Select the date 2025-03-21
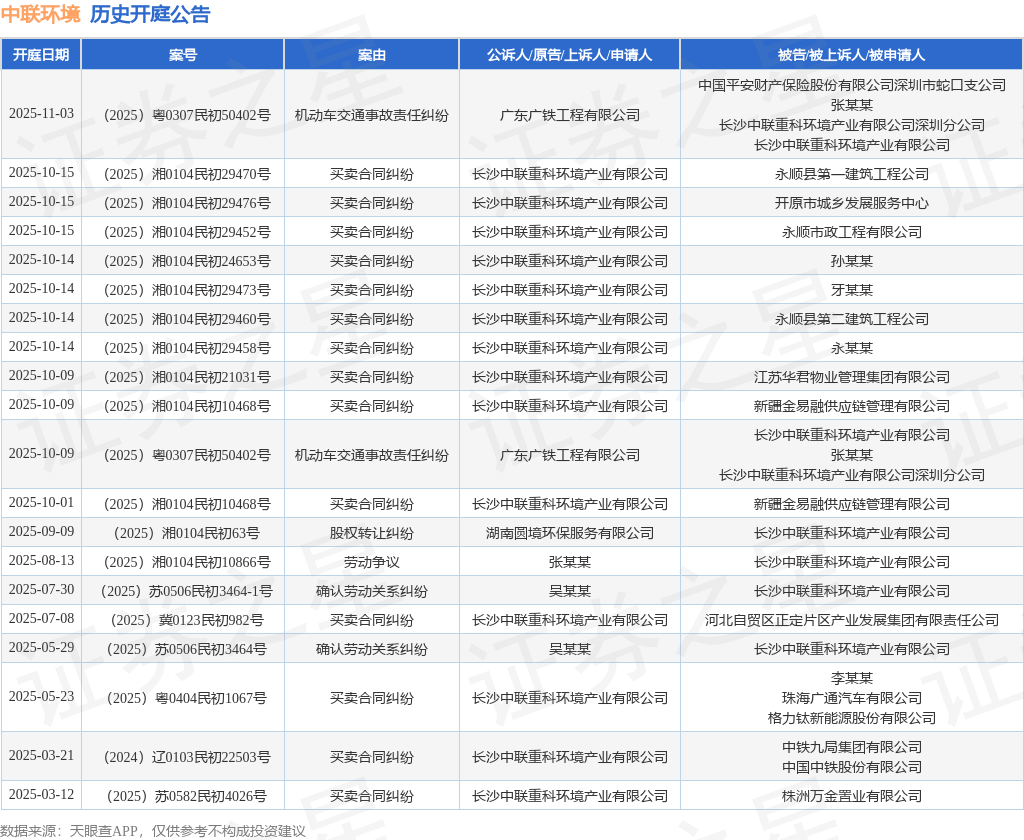This screenshot has width=1024, height=840. (x=41, y=756)
